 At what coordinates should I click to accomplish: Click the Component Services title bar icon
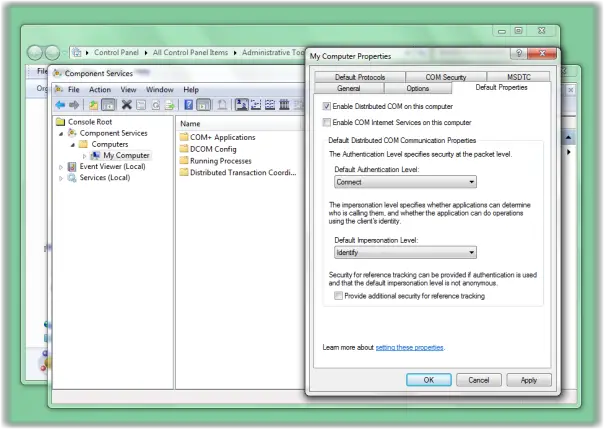click(x=57, y=73)
